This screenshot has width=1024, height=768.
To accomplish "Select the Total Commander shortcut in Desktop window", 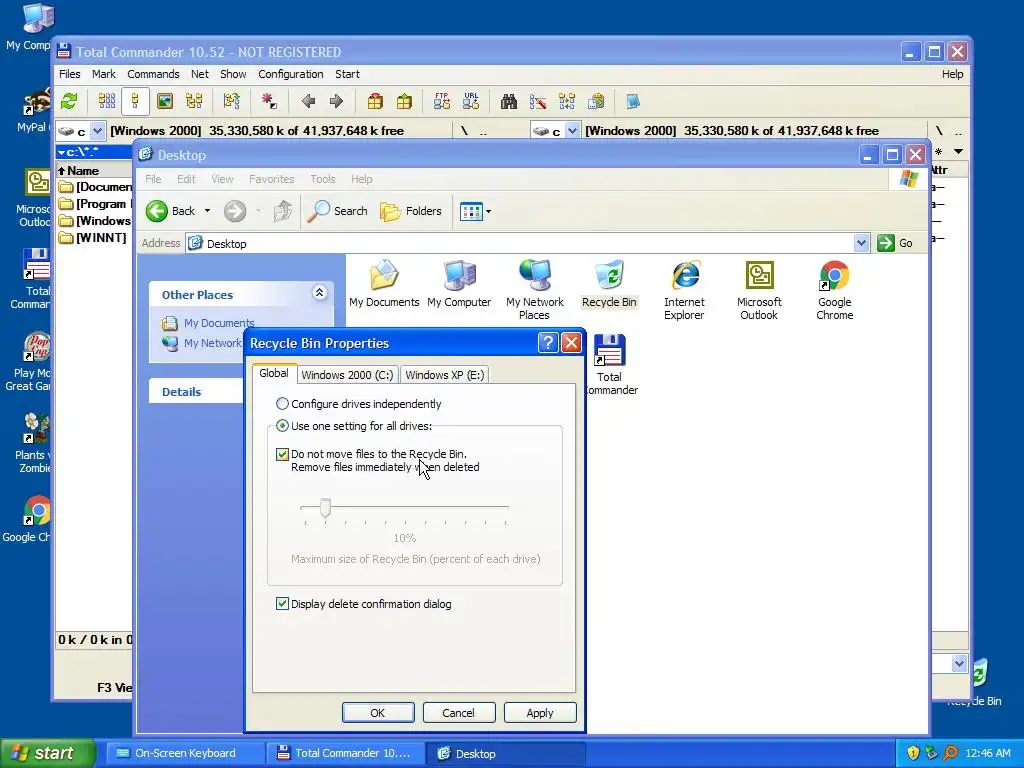I will pyautogui.click(x=609, y=365).
